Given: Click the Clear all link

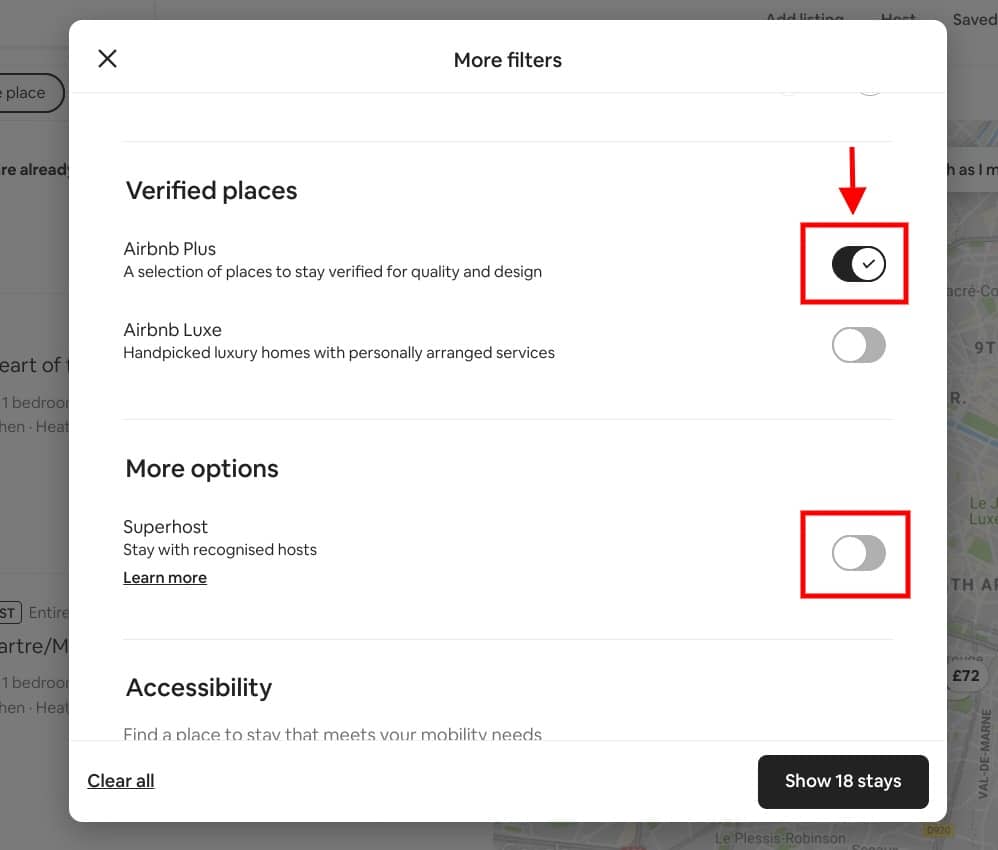Looking at the screenshot, I should pyautogui.click(x=120, y=781).
